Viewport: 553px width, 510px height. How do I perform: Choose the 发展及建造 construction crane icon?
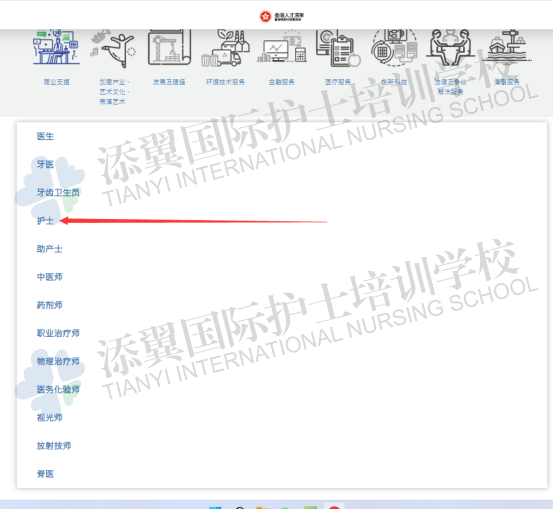169,47
